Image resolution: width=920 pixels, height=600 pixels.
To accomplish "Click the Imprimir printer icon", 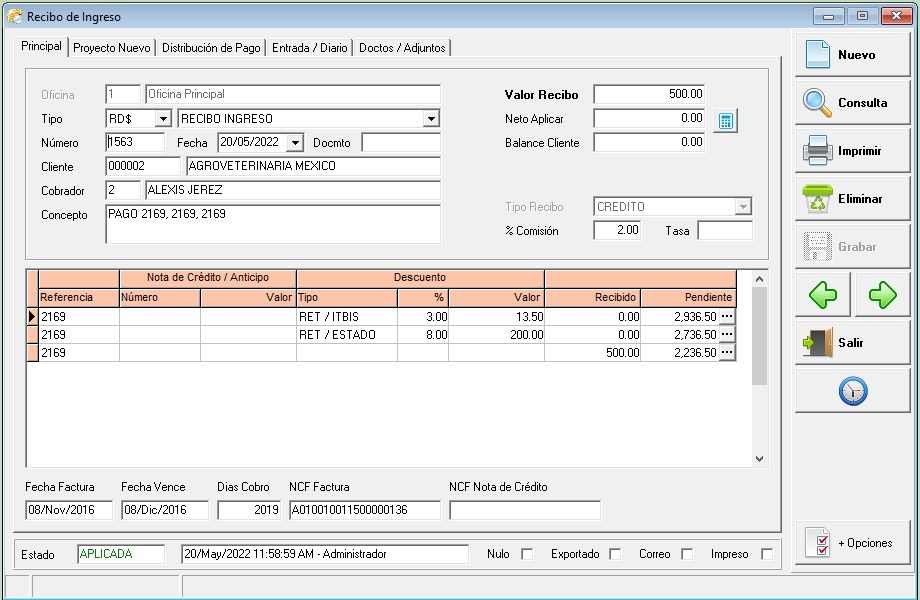I will pos(852,151).
